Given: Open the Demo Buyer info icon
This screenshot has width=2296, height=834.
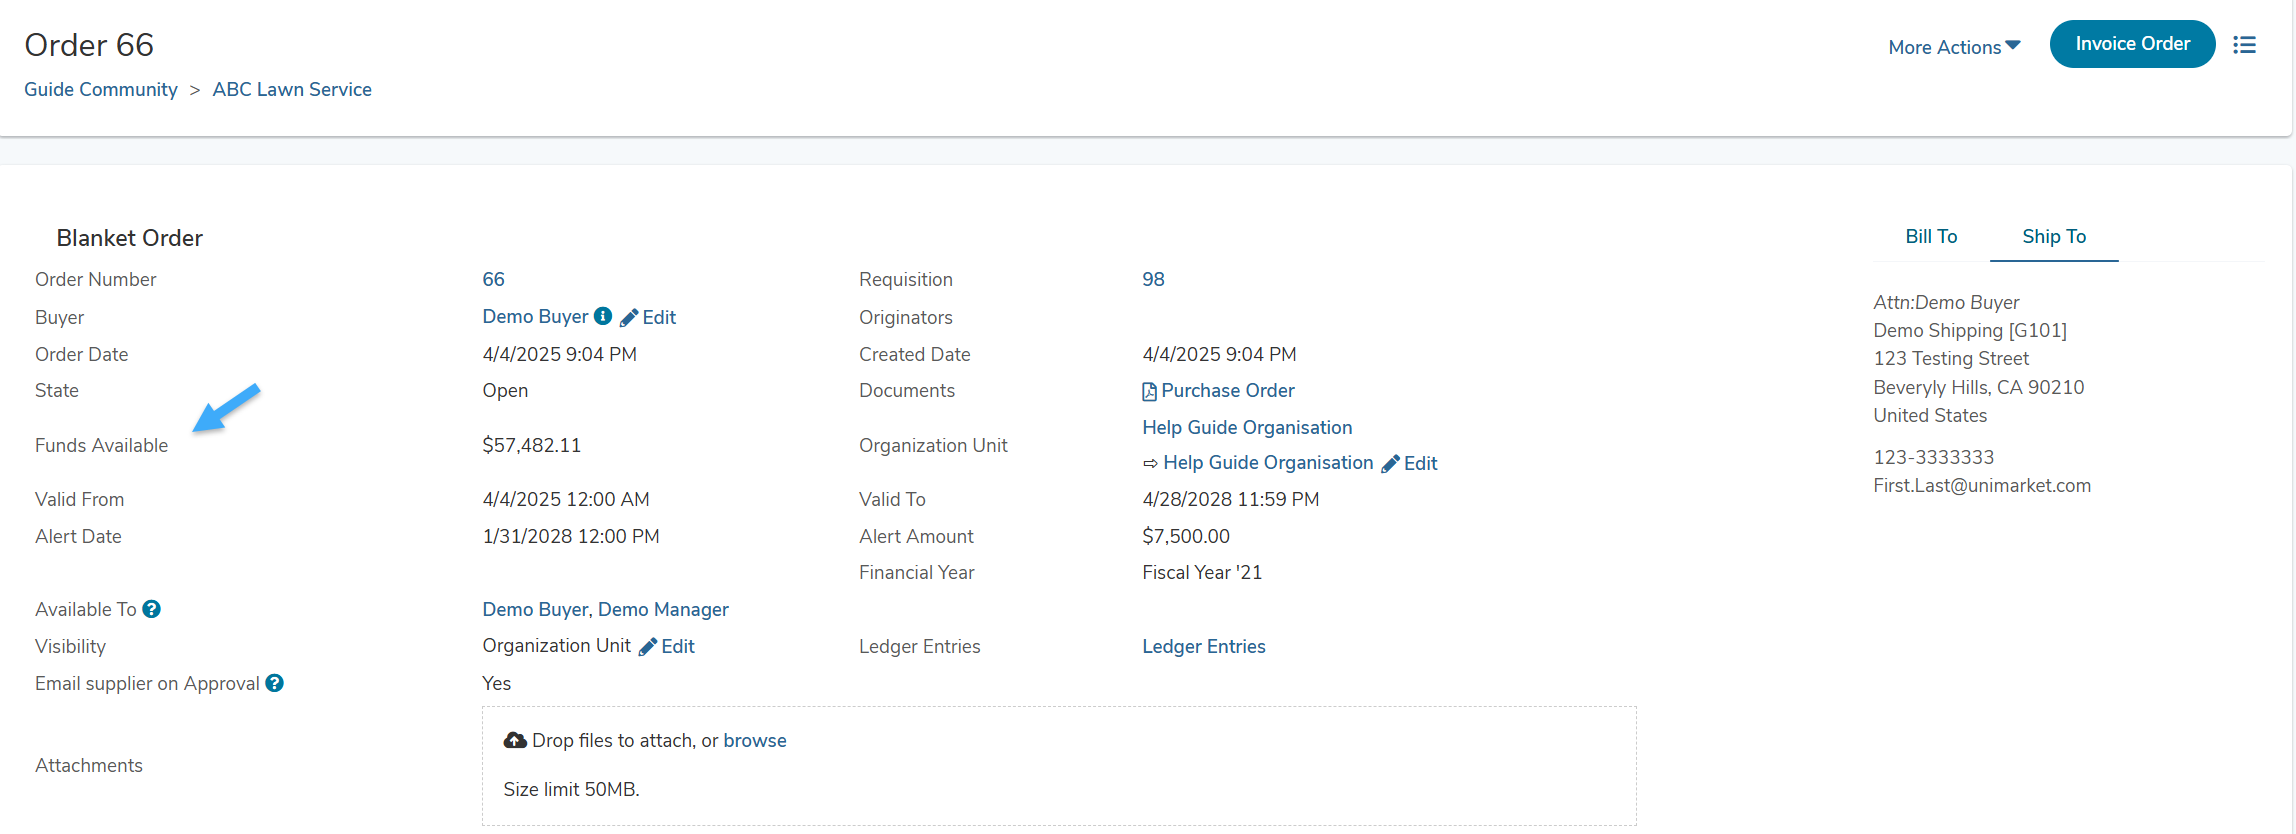Looking at the screenshot, I should 603,316.
